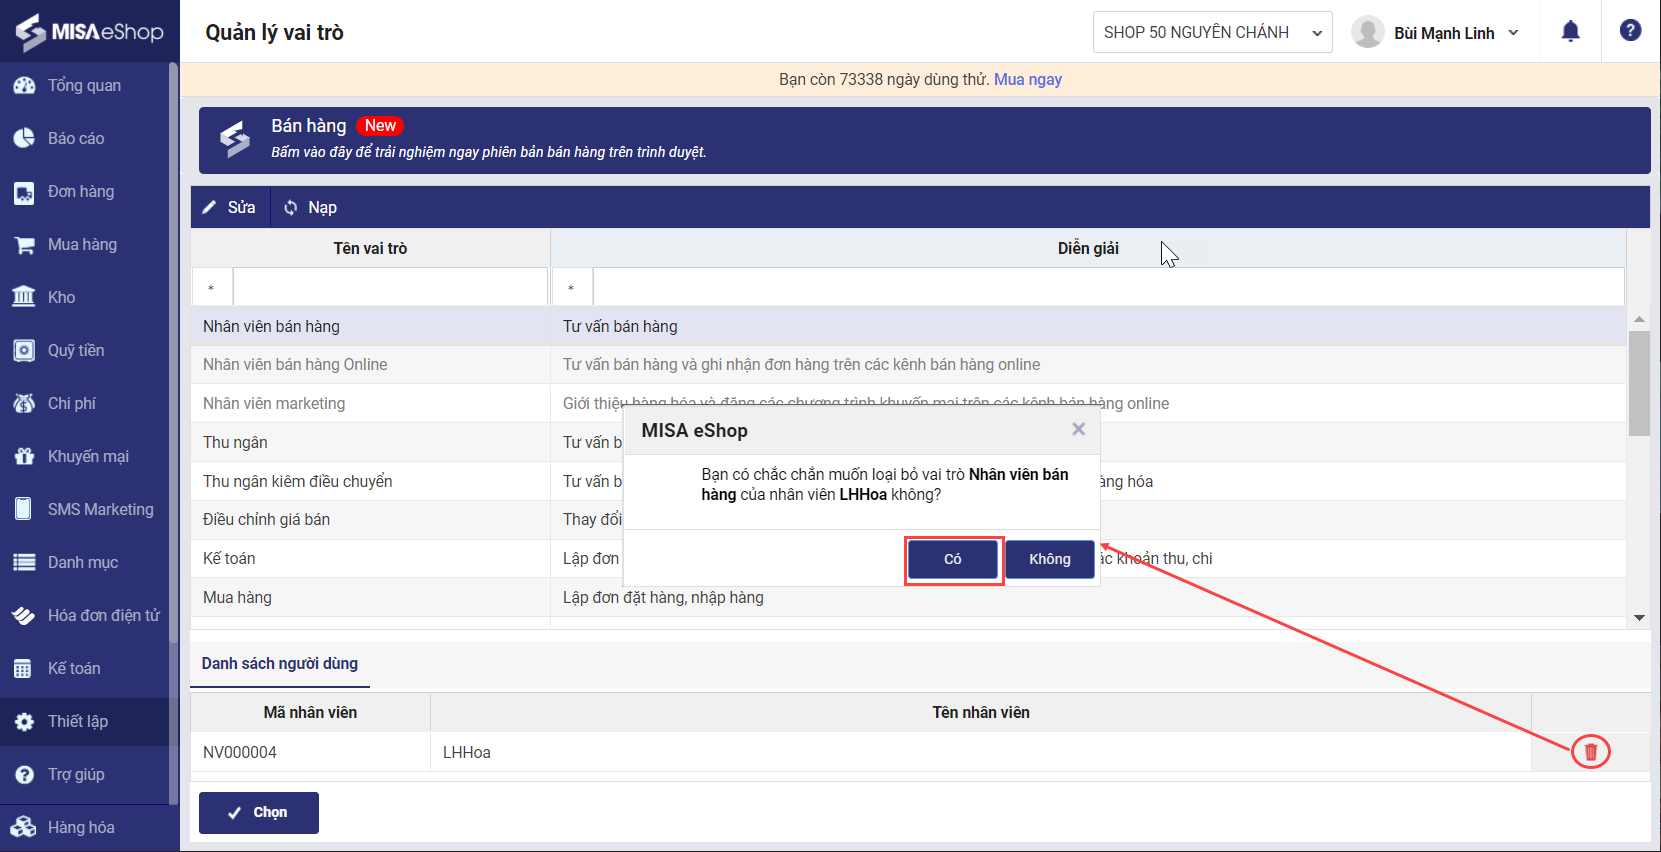This screenshot has height=852, width=1661.
Task: Click the Sửa pencil toolbar button
Action: pyautogui.click(x=230, y=207)
